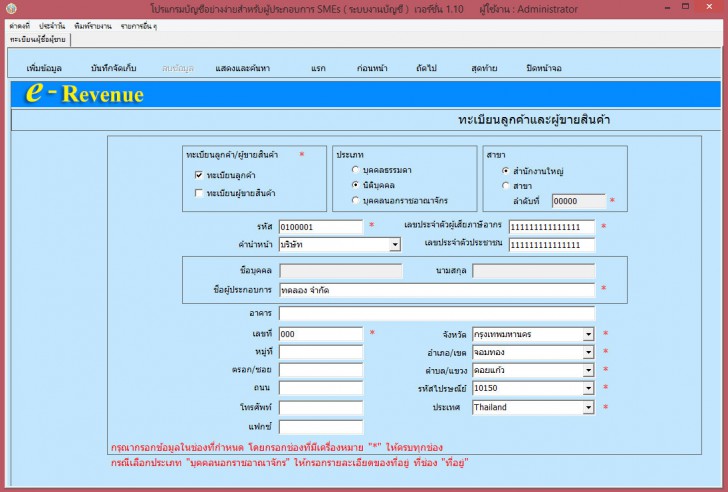
Task: Go to previous record with ก่อนหน้า
Action: [372, 68]
